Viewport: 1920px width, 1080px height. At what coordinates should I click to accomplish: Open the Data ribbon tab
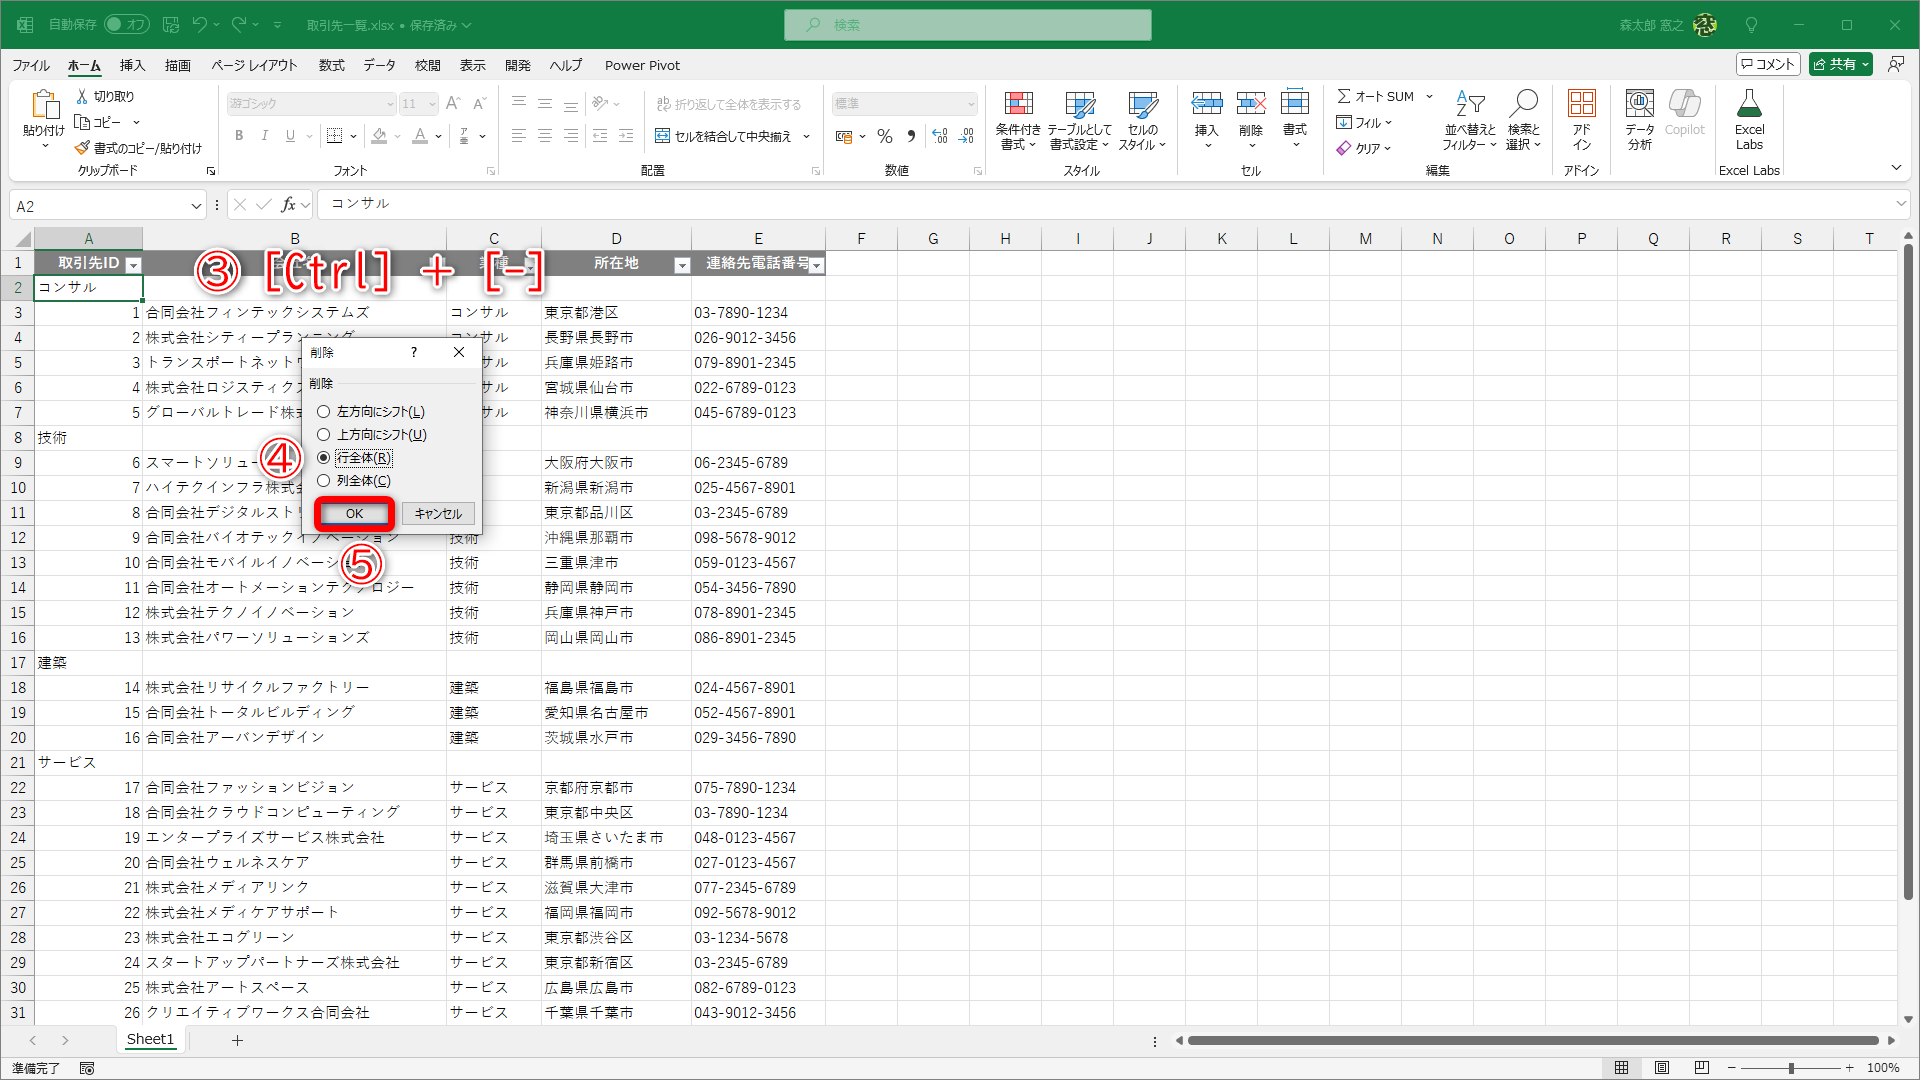379,65
